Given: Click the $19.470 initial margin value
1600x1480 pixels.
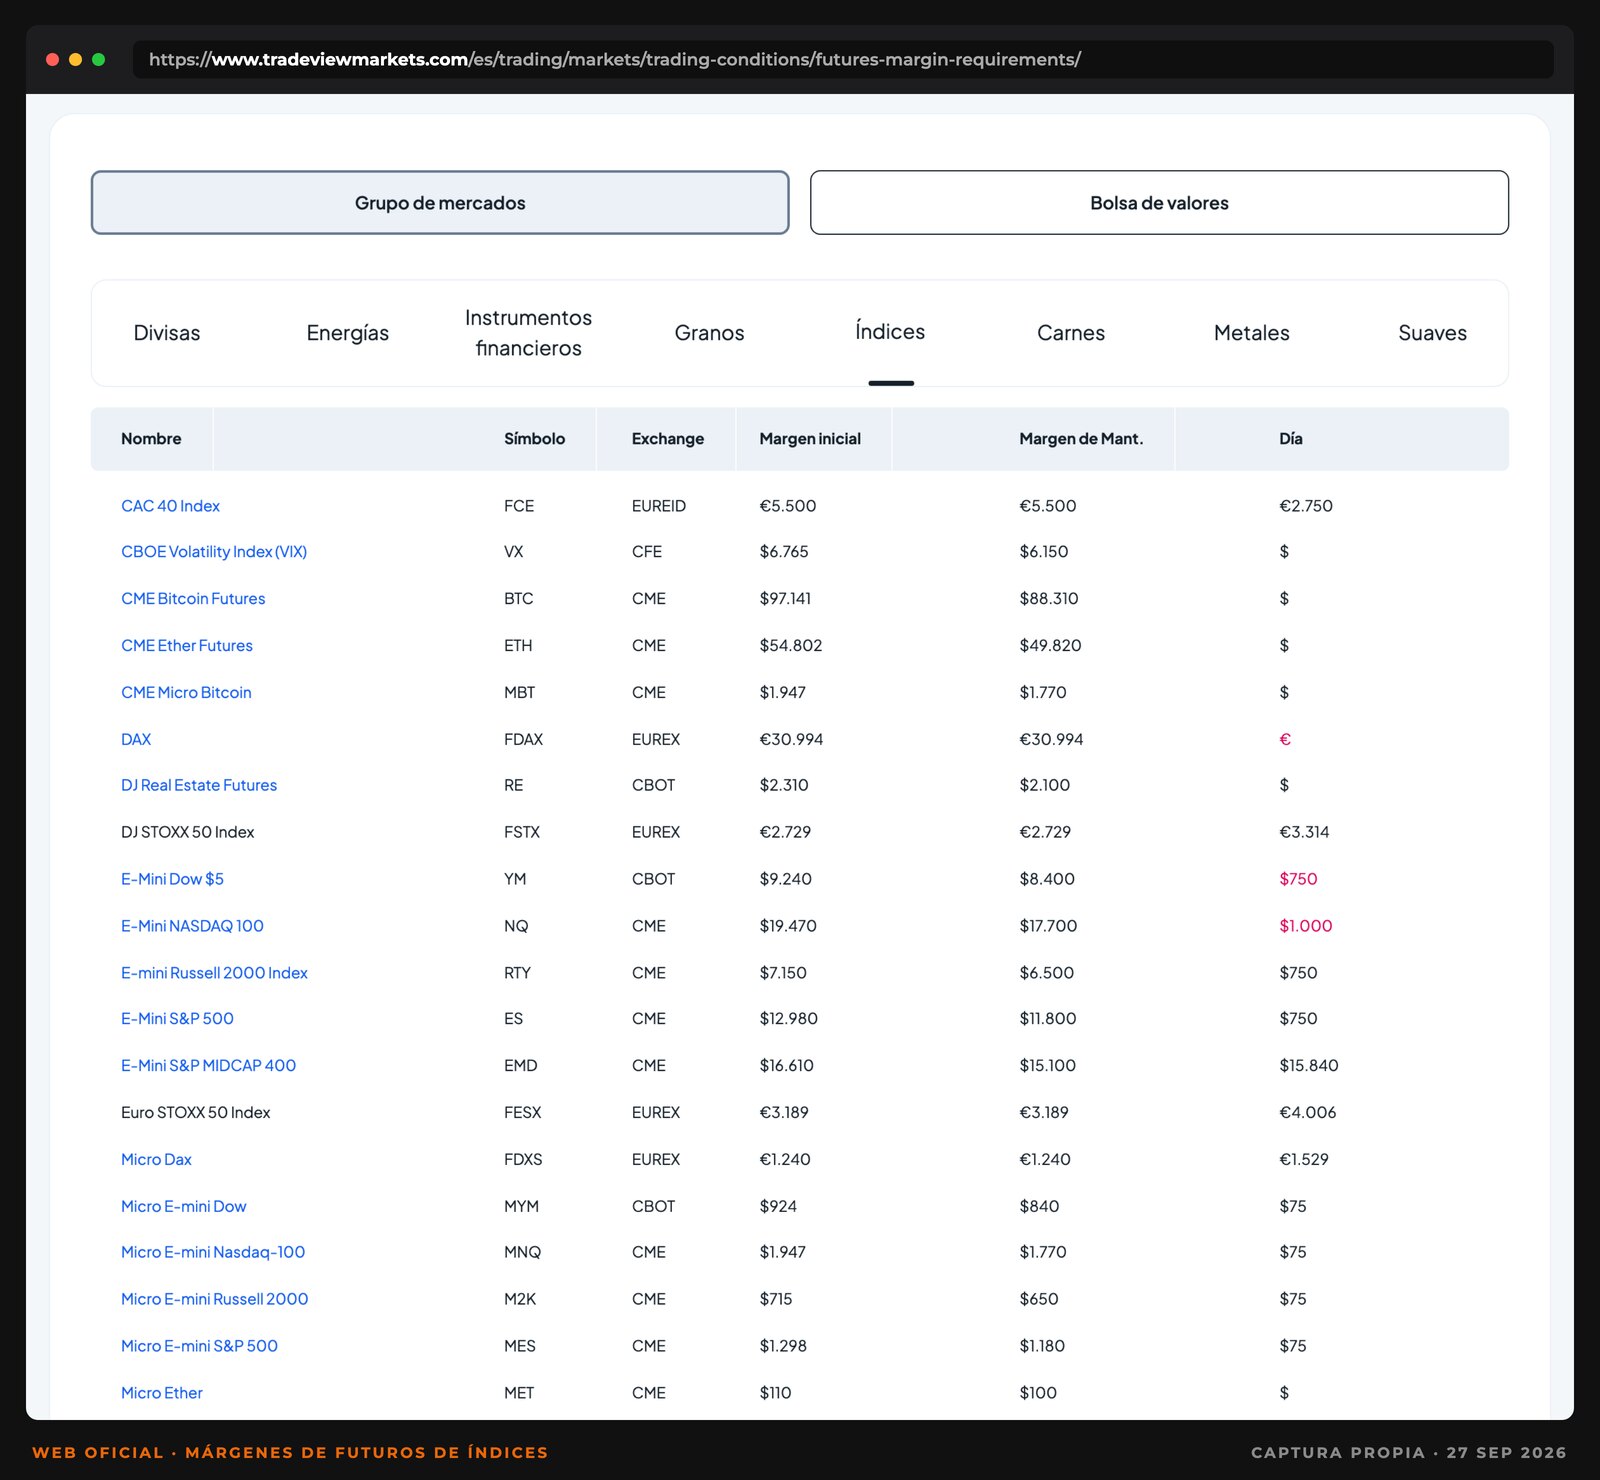Looking at the screenshot, I should tap(788, 926).
